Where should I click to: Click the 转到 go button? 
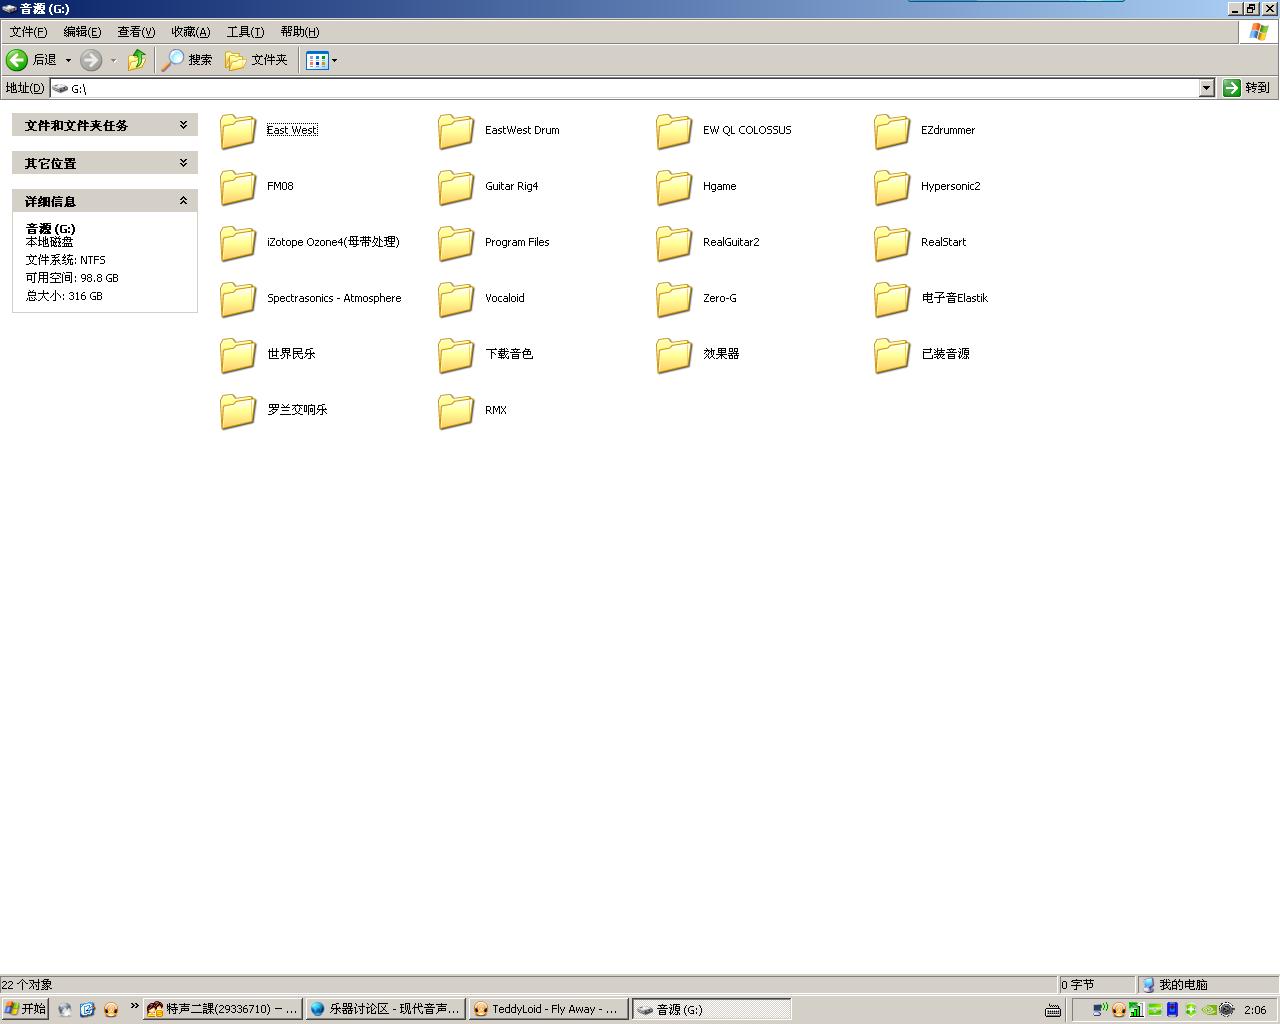[1246, 88]
